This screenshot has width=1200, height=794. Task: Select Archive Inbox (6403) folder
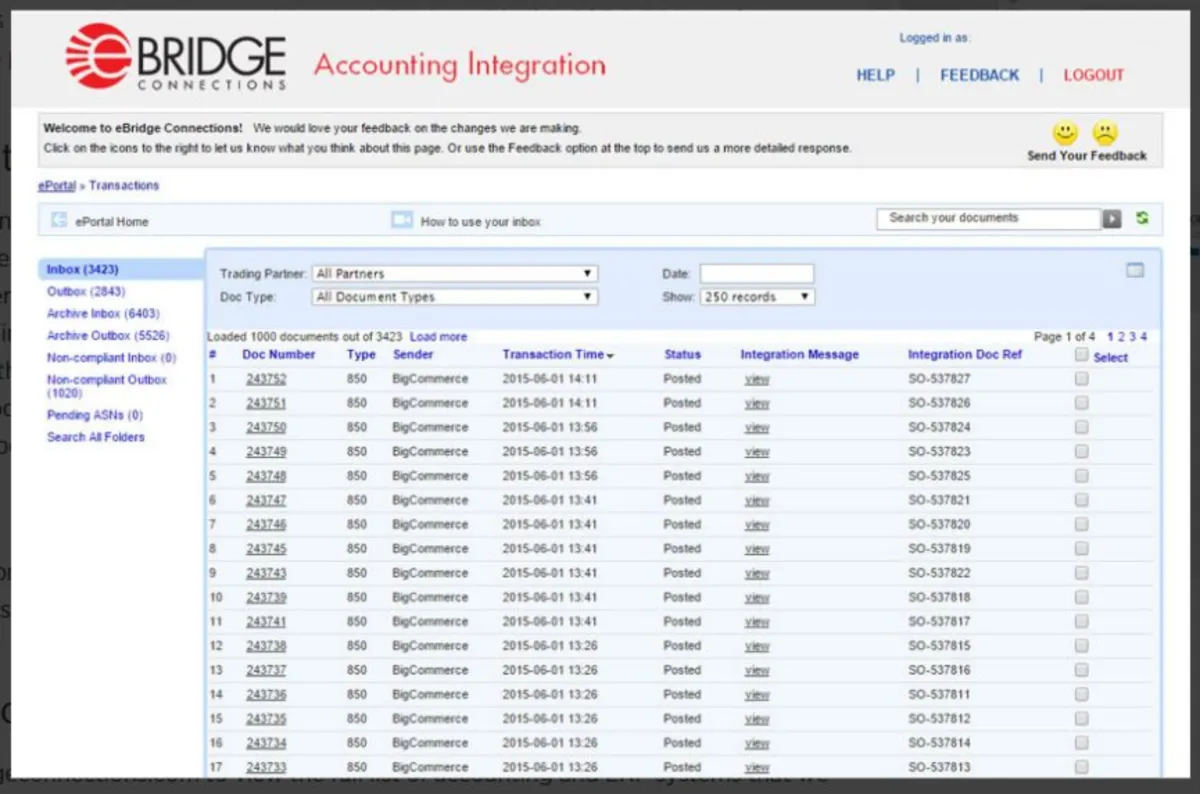click(x=103, y=314)
